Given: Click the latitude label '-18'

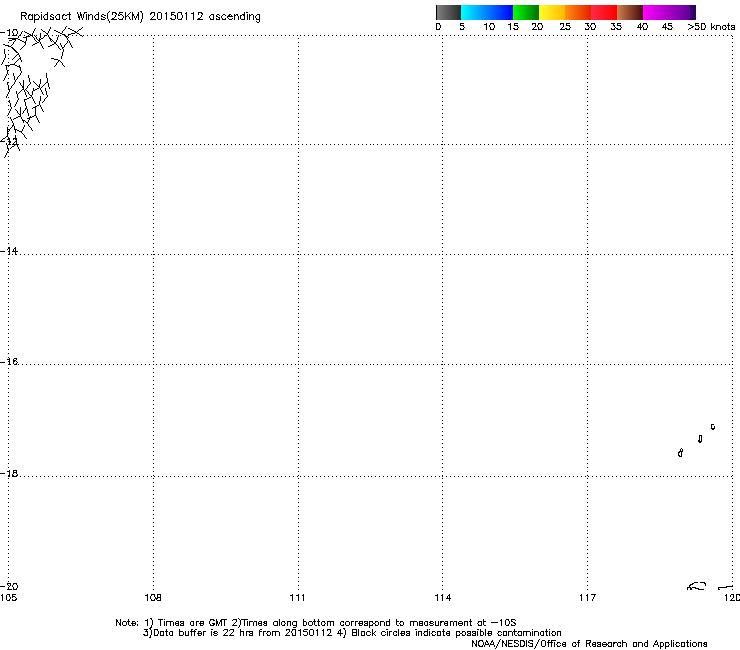Looking at the screenshot, I should (9, 473).
